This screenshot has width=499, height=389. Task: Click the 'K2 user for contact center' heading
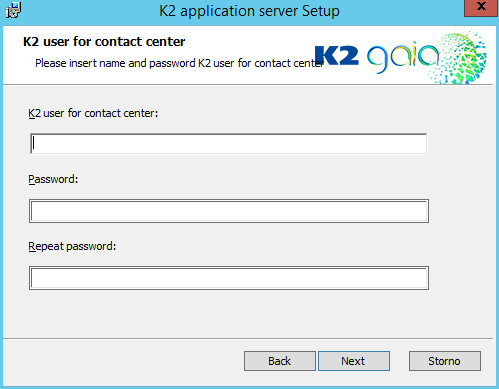[x=104, y=42]
